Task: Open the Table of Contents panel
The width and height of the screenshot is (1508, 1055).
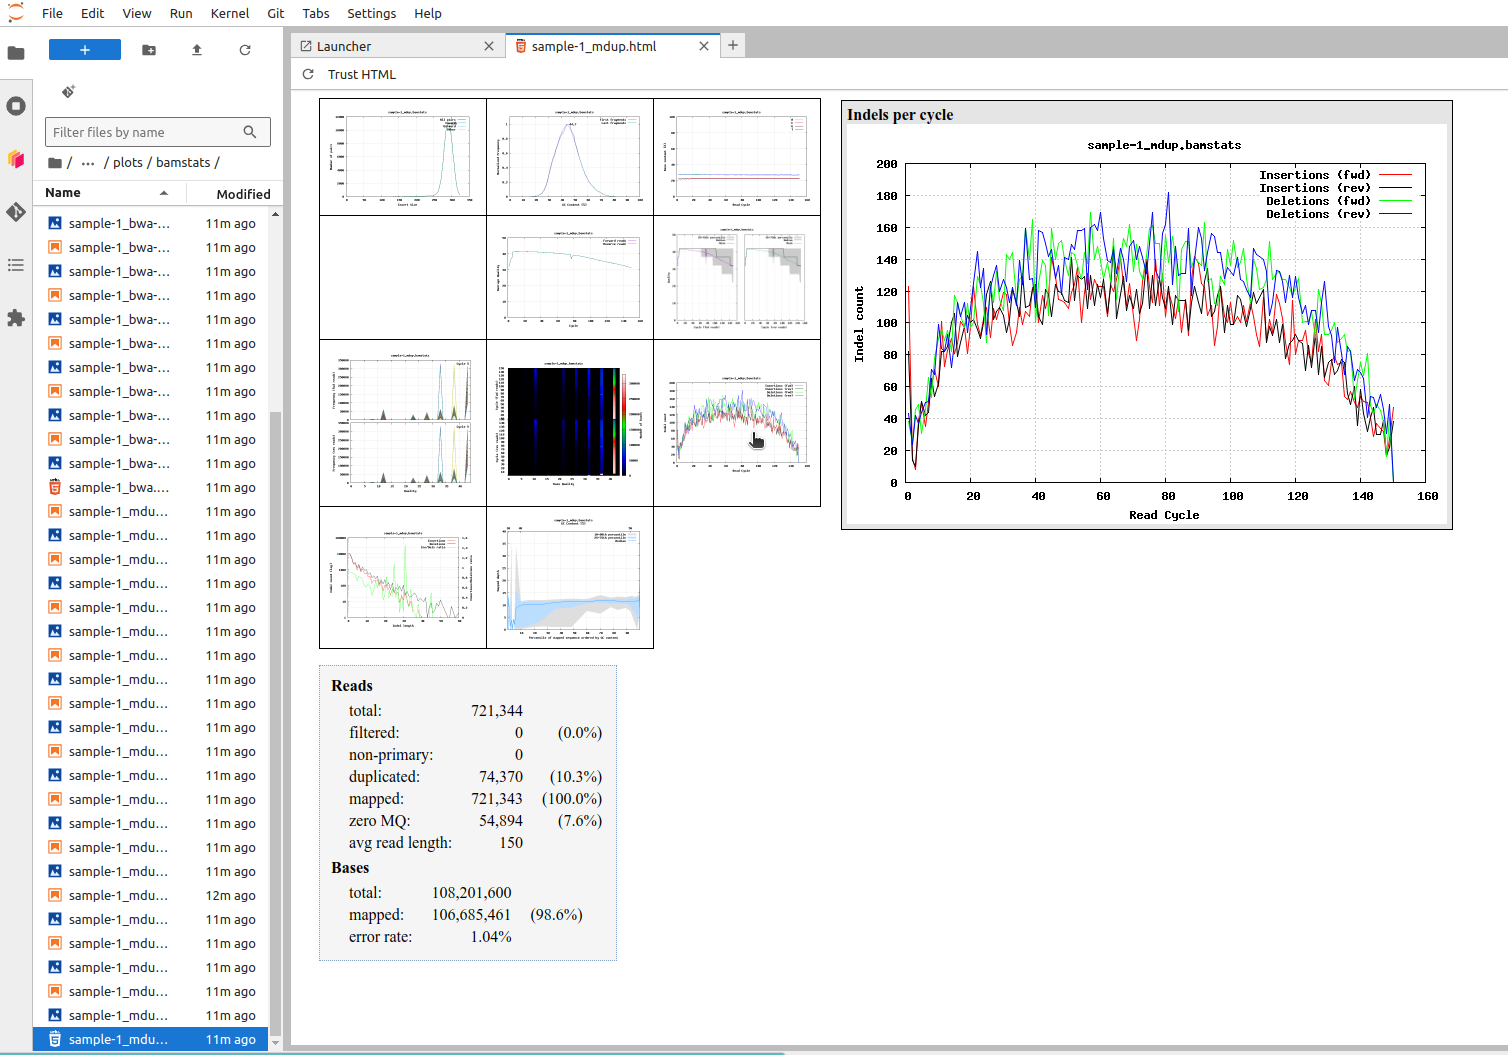Action: [16, 265]
